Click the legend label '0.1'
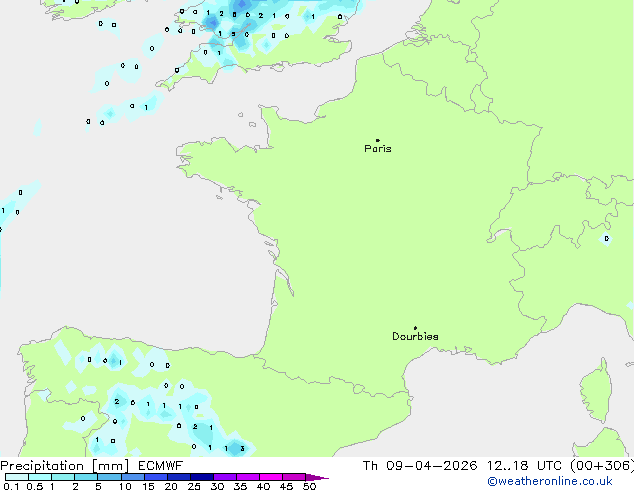 (11, 486)
